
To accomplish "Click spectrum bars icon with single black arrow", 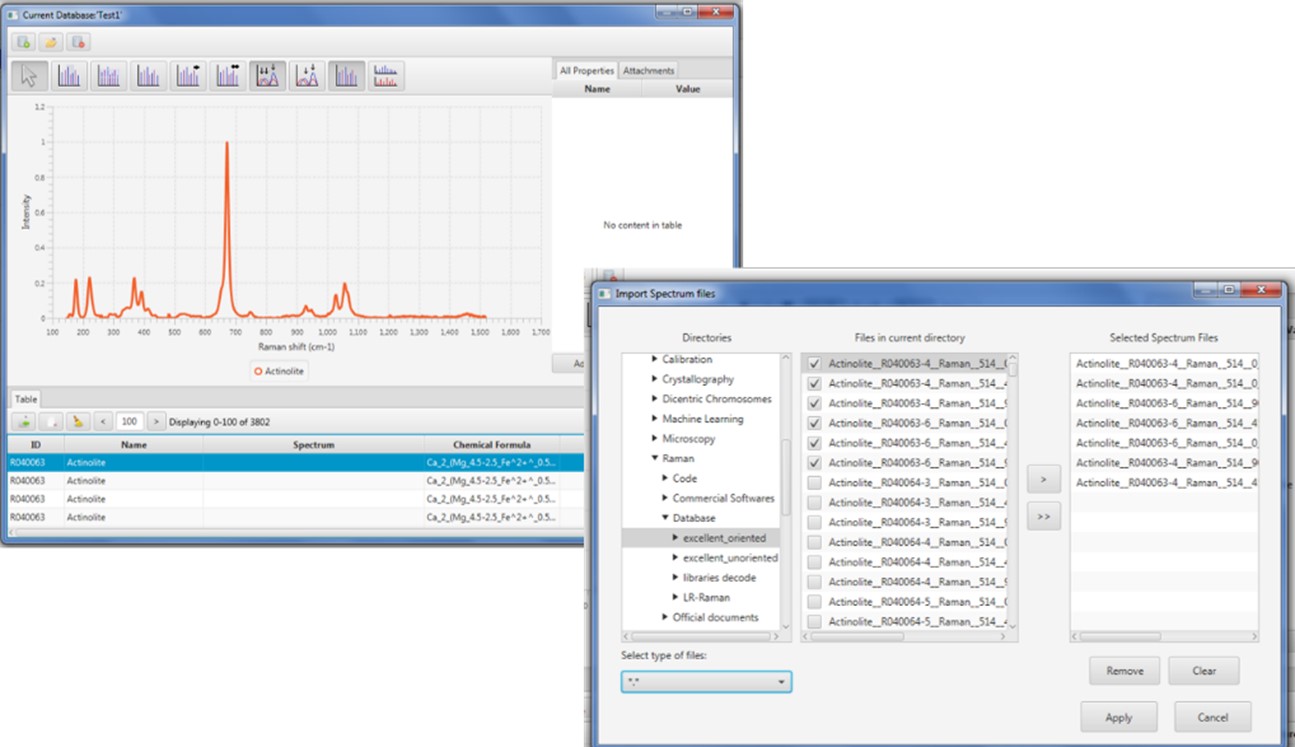I will pyautogui.click(x=188, y=76).
